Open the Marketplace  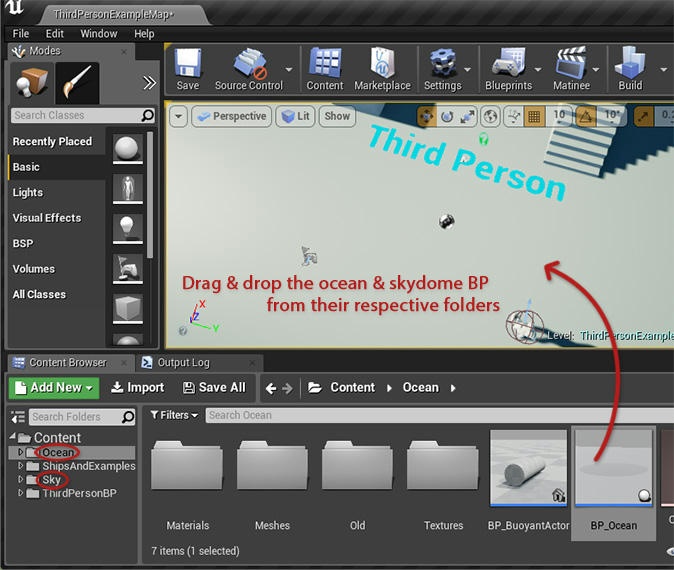point(382,66)
